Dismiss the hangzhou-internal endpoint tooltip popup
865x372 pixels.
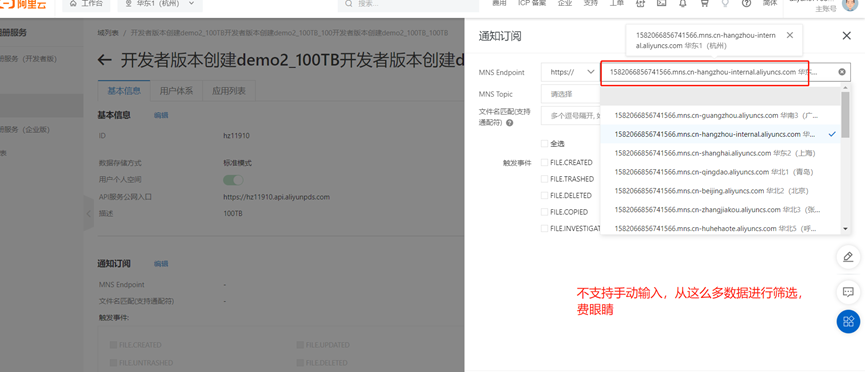[x=789, y=35]
